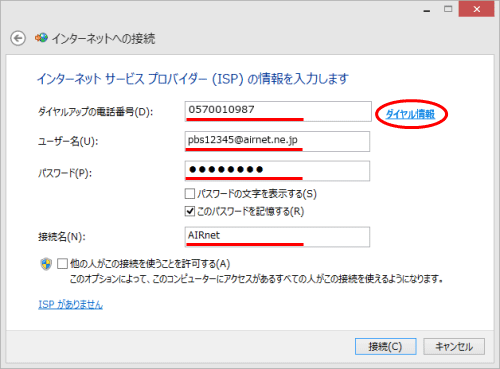
Task: Focus the 接続名 field containing AIRnet
Action: coord(277,237)
